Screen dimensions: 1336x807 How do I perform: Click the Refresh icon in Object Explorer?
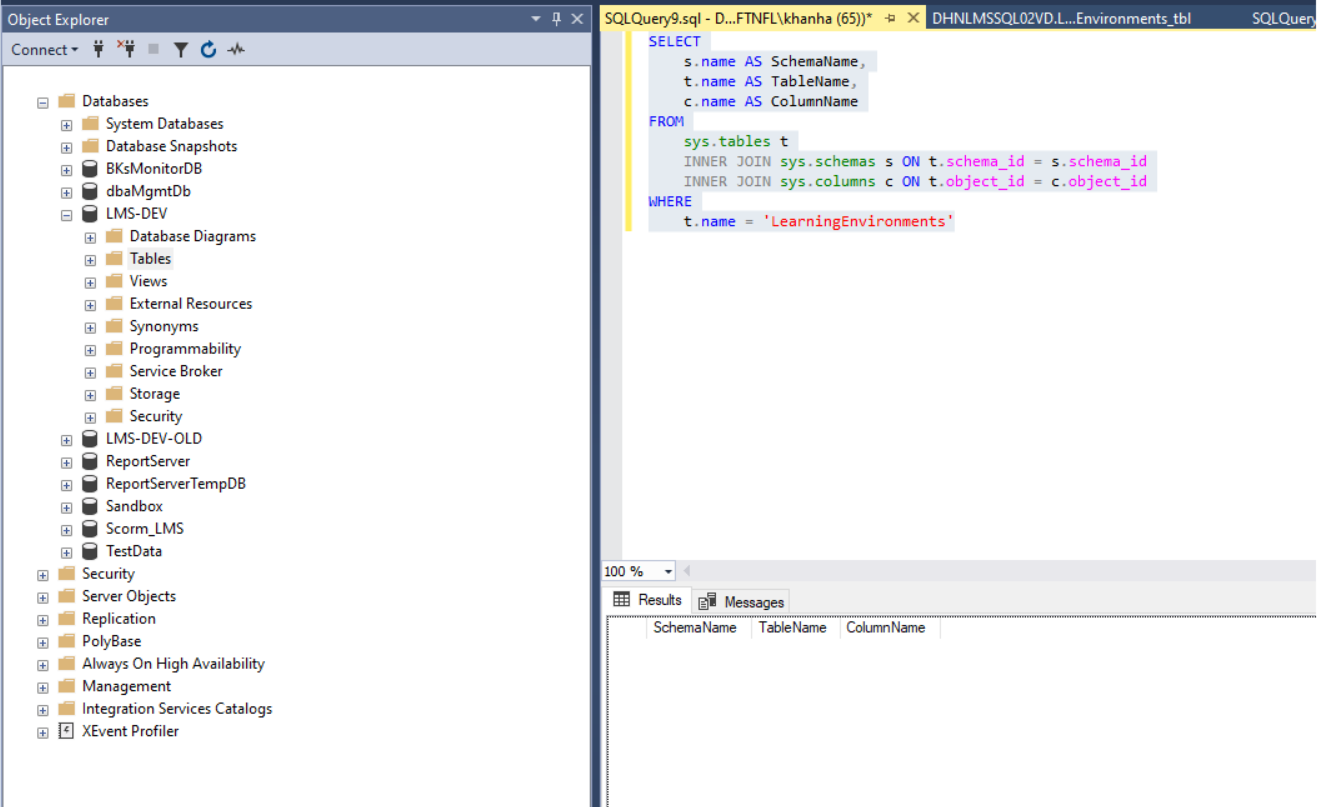[x=208, y=49]
